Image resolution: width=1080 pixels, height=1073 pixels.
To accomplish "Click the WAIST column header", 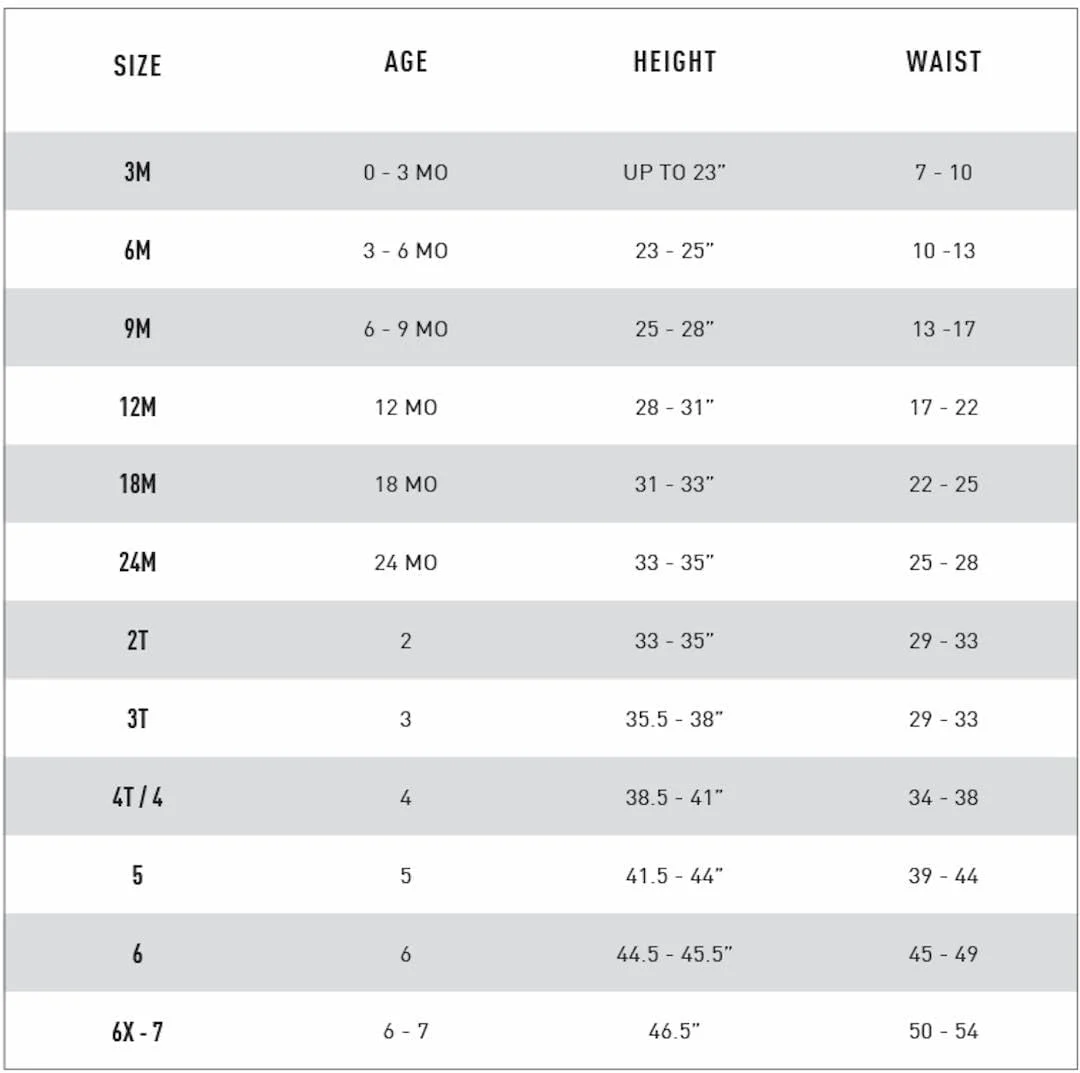I will pos(943,62).
